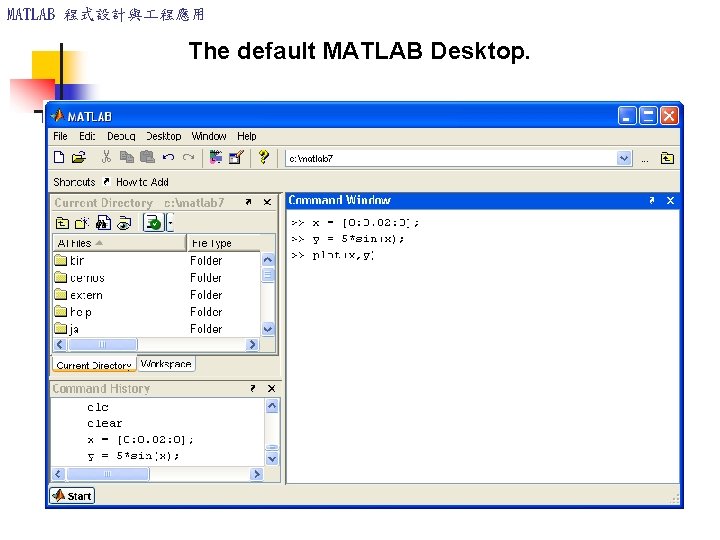Click the vertical scroll thumb in file list

coord(268,276)
